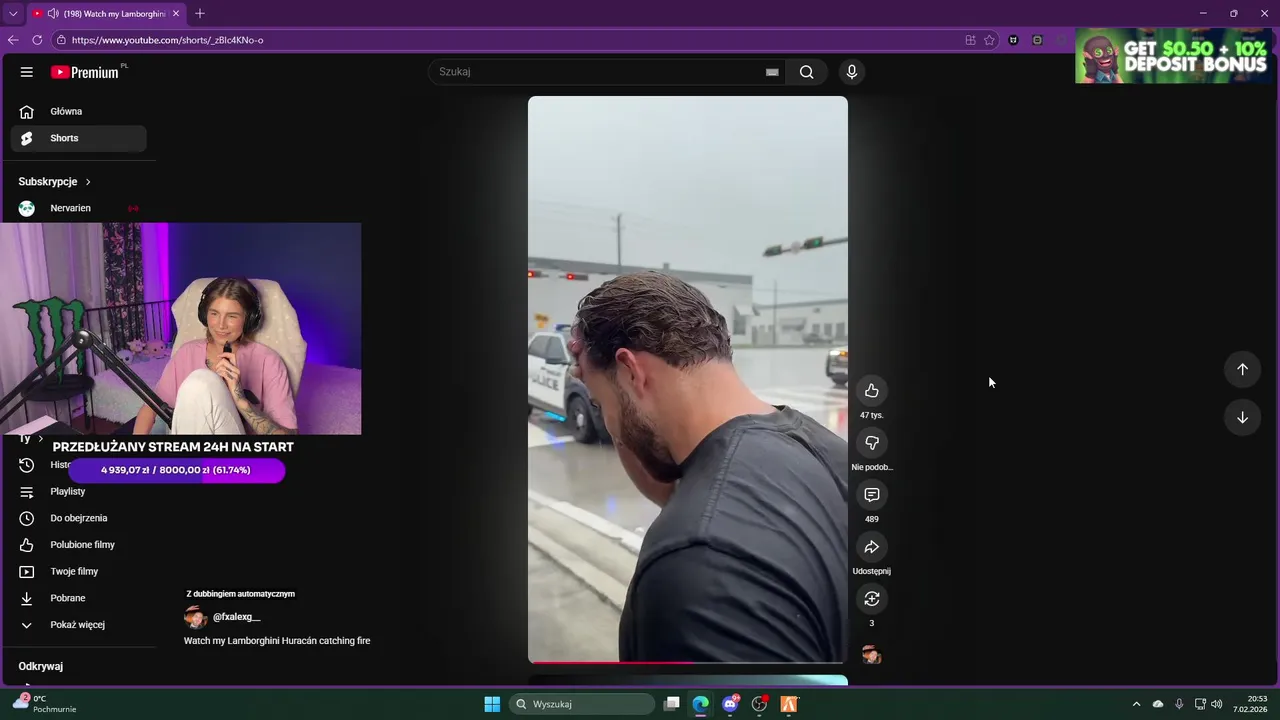Open Do obejrzenia watch later list
The height and width of the screenshot is (720, 1280).
(78, 518)
